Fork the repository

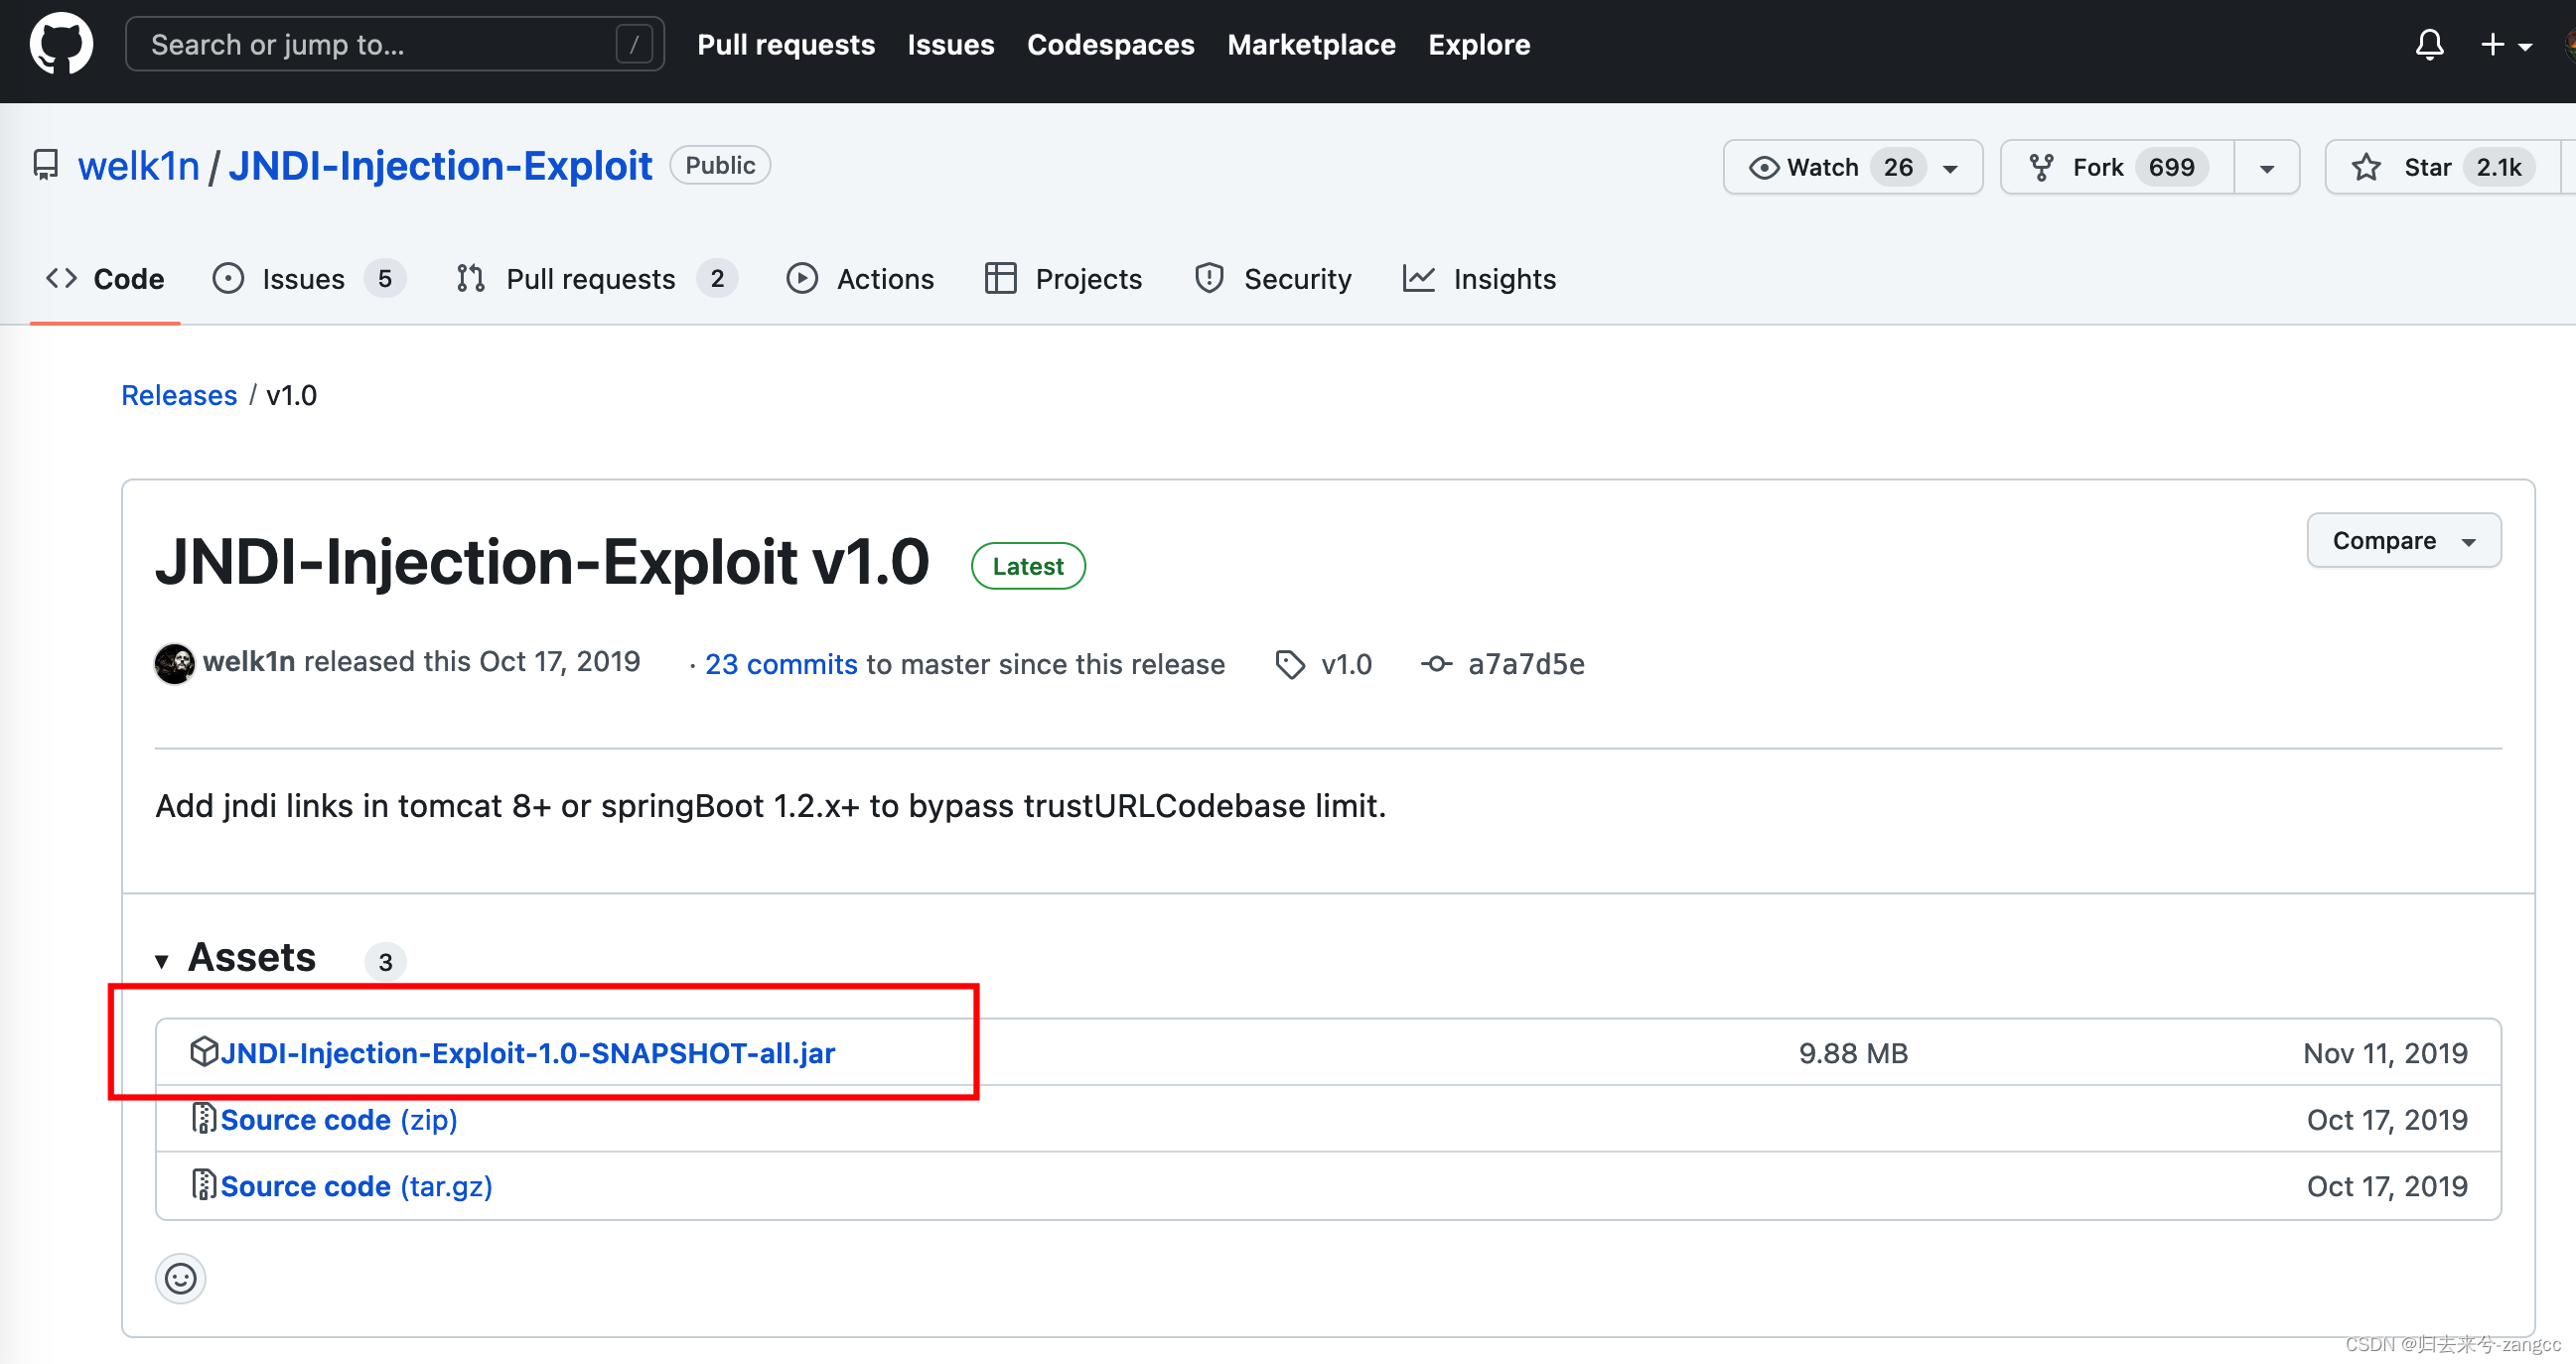tap(2117, 167)
